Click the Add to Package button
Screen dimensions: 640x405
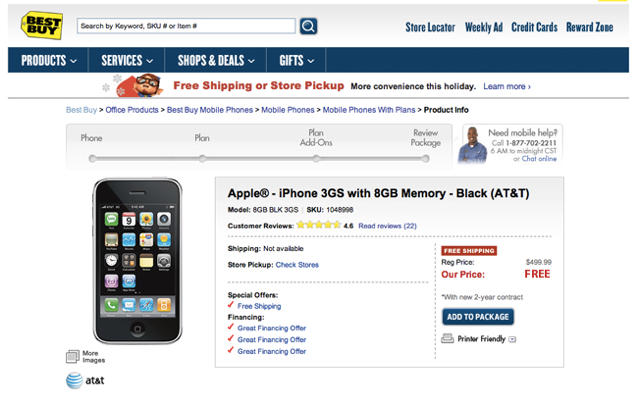coord(477,317)
